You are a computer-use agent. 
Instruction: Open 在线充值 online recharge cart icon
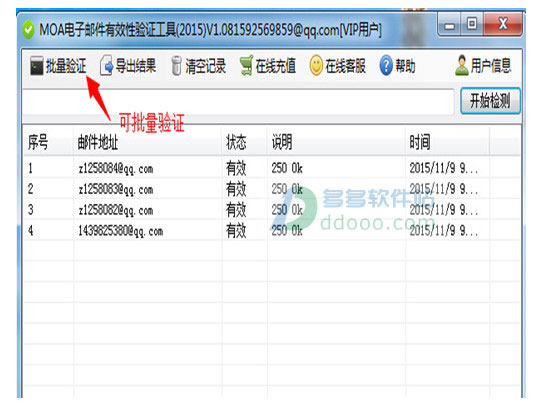246,65
